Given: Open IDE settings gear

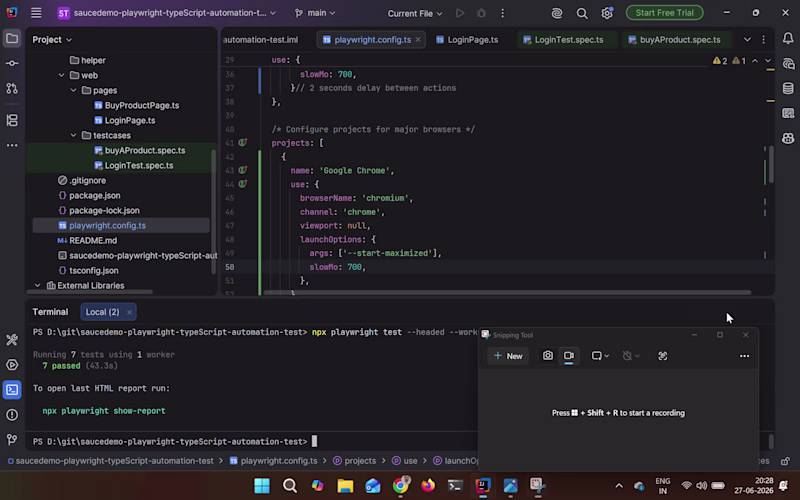Looking at the screenshot, I should (607, 13).
